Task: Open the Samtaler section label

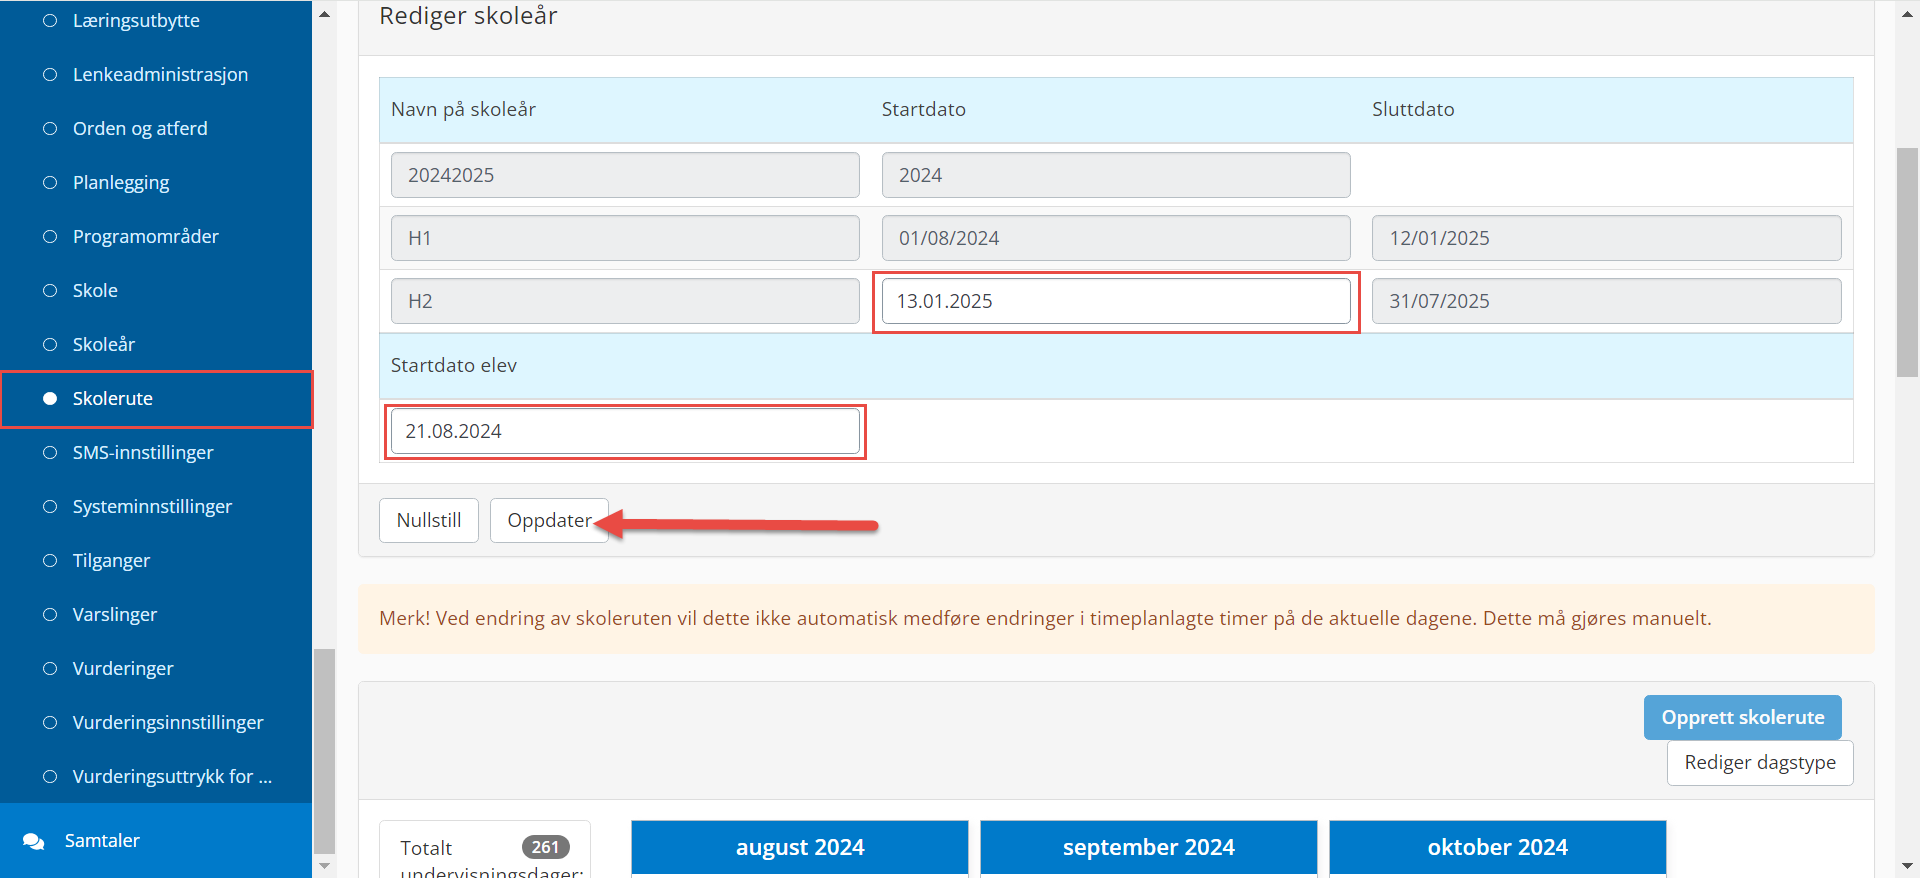Action: point(102,840)
